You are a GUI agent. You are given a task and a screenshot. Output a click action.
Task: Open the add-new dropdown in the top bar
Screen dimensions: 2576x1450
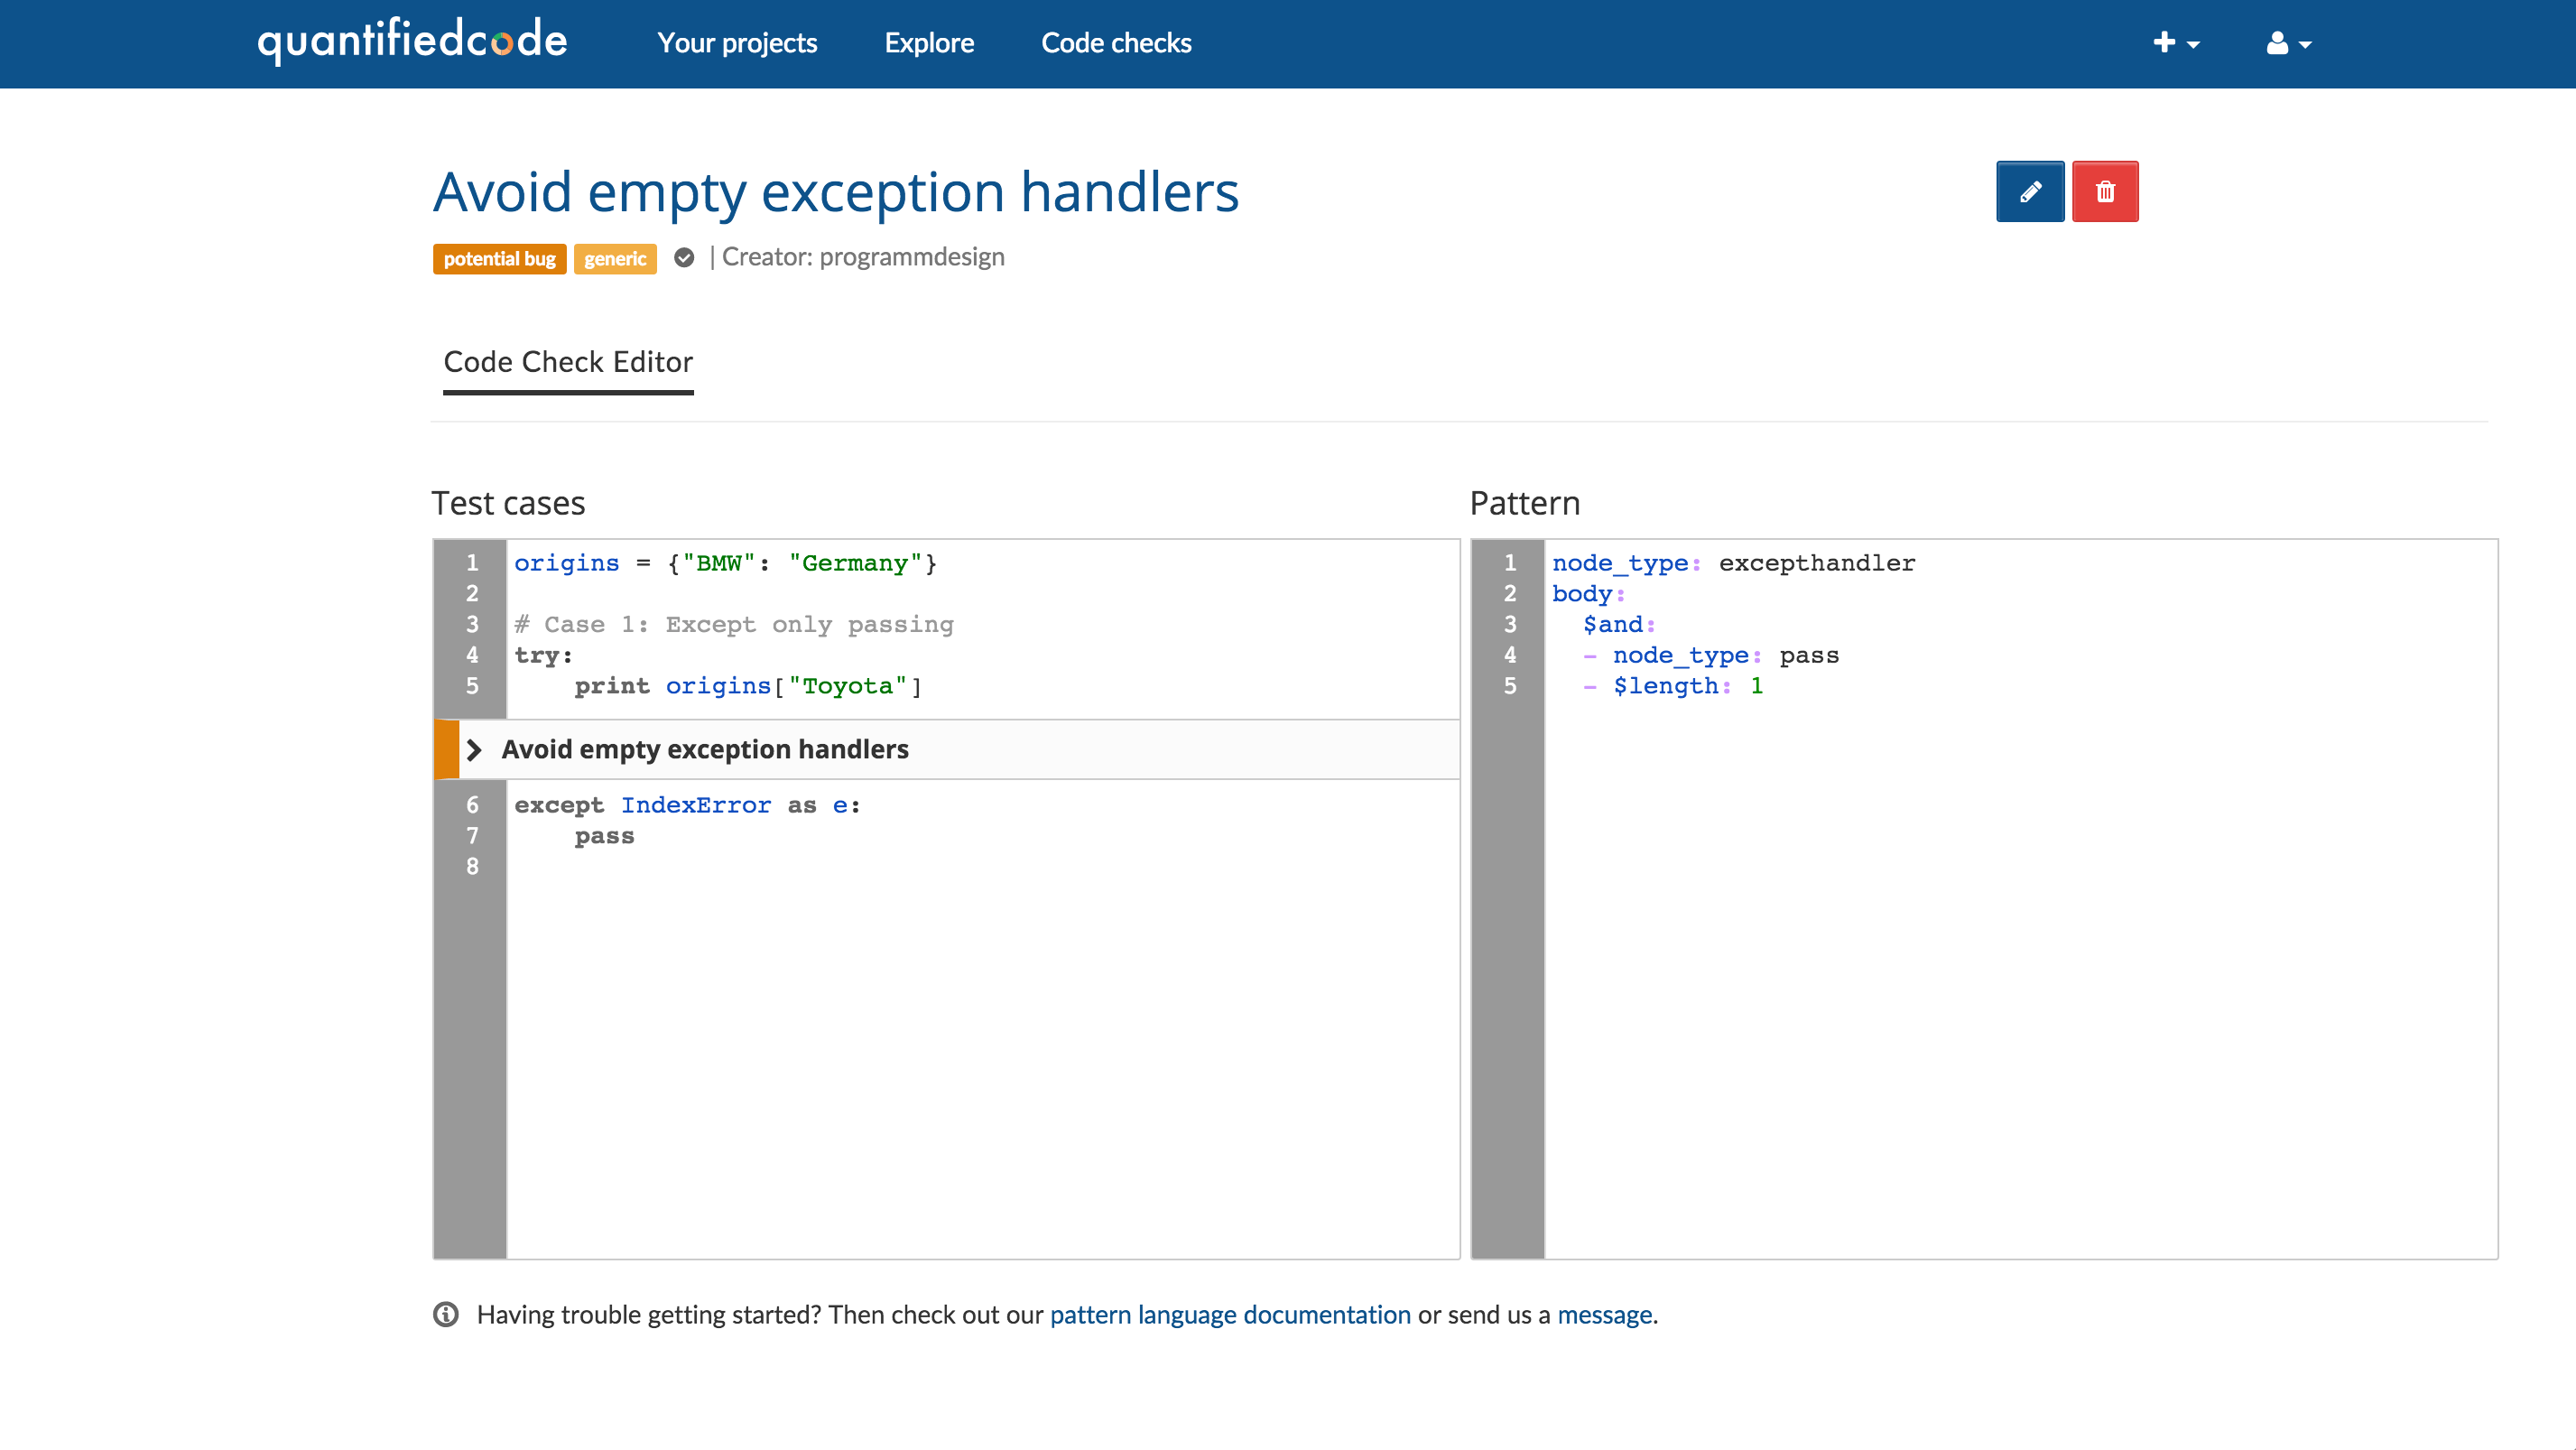point(2176,43)
